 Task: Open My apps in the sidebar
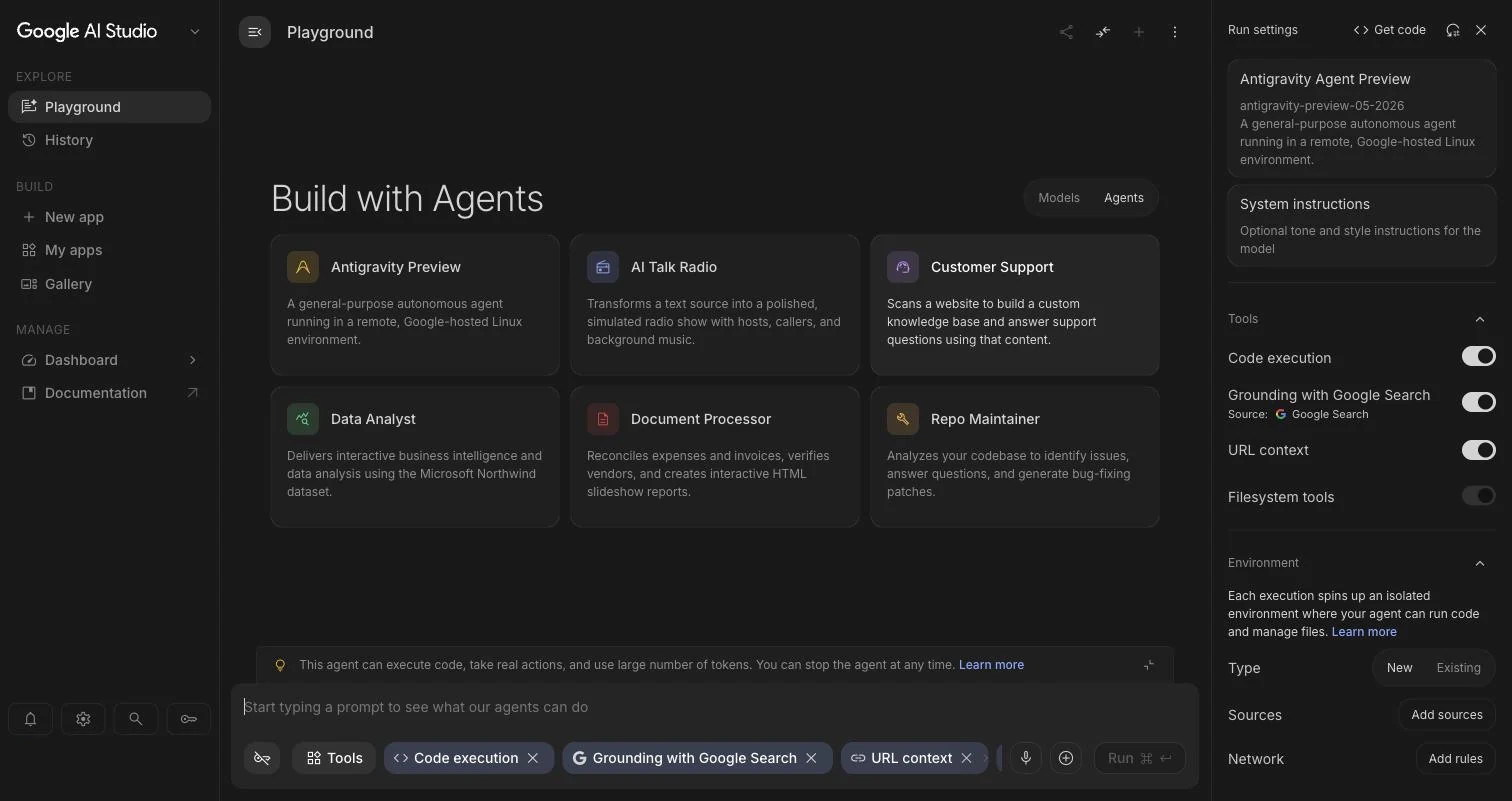tap(109, 250)
